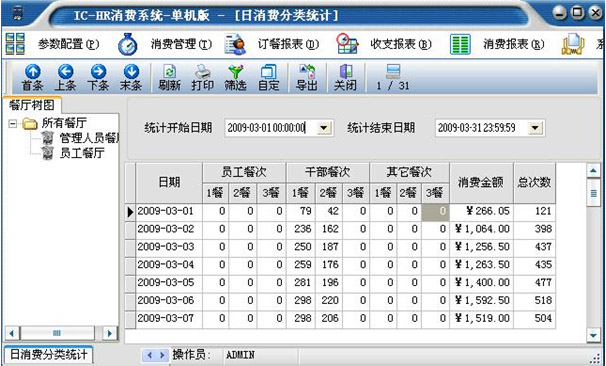The width and height of the screenshot is (606, 366).
Task: Select 所有餐厅 root label in tree
Action: click(64, 124)
